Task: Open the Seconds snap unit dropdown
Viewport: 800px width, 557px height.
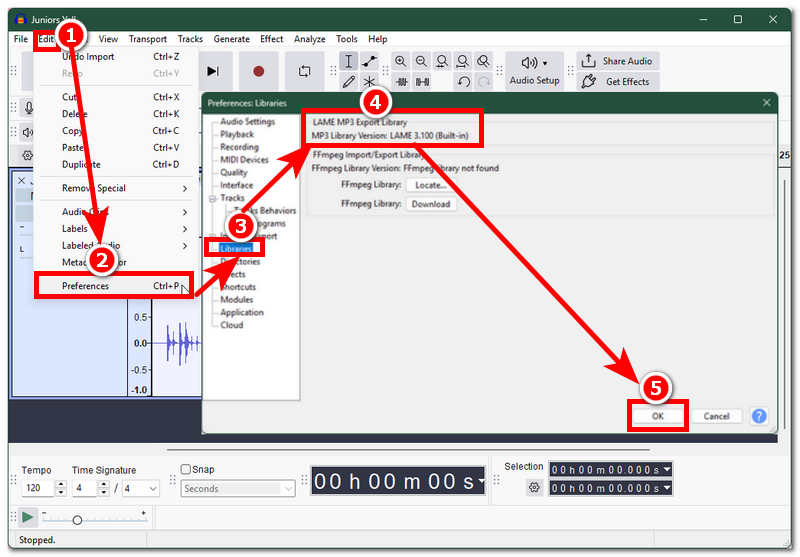Action: point(238,489)
